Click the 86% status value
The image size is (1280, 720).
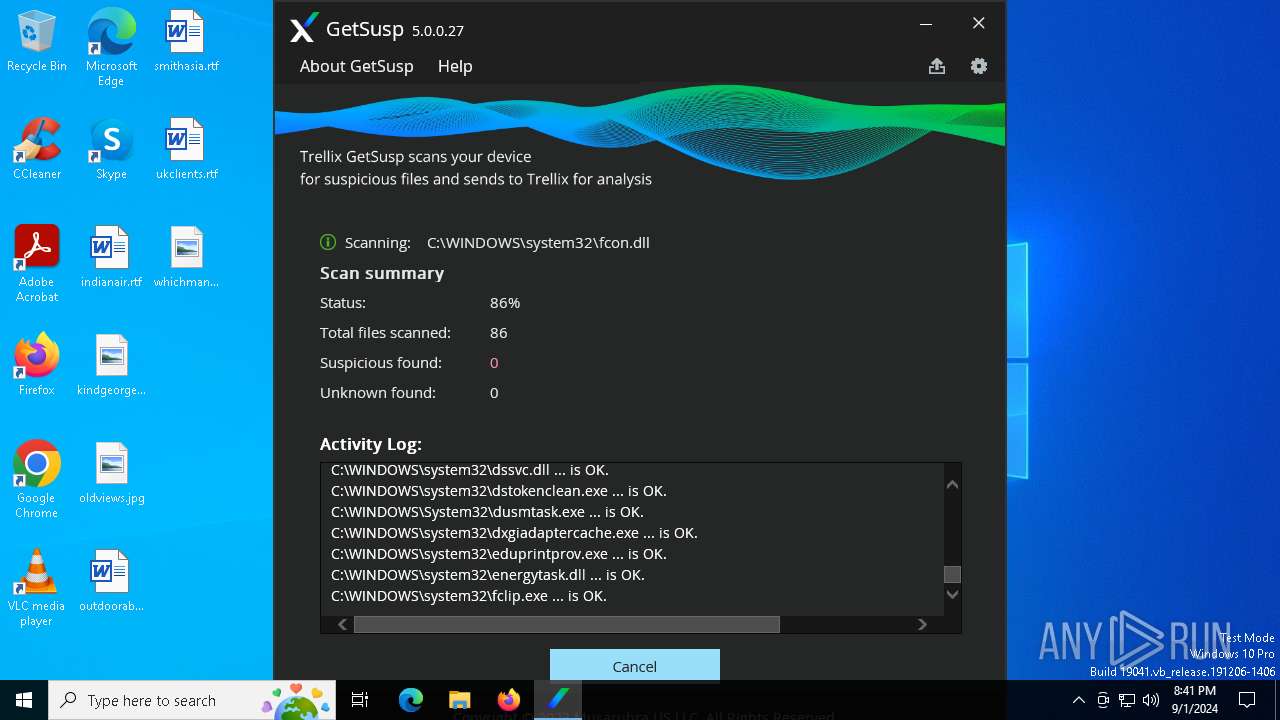point(505,302)
